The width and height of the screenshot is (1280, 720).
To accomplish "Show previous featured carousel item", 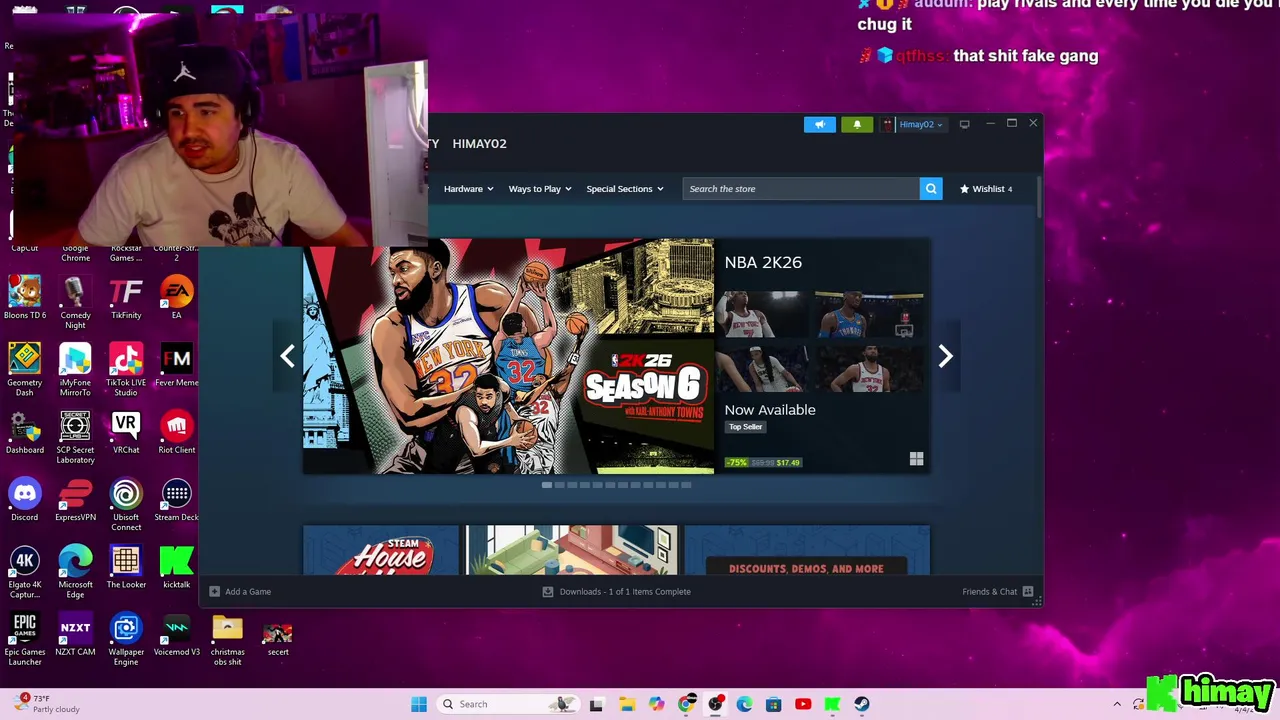I will pos(287,356).
